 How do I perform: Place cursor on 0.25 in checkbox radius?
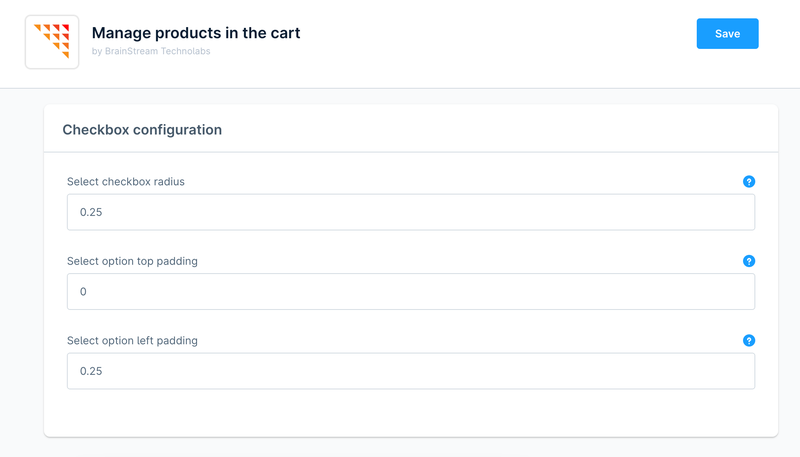click(91, 212)
